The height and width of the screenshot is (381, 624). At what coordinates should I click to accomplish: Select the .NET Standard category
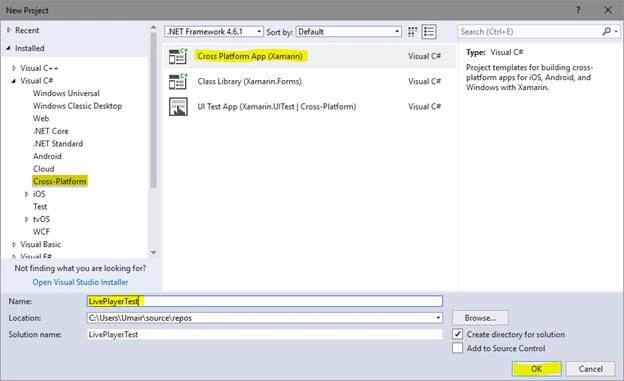(x=58, y=143)
